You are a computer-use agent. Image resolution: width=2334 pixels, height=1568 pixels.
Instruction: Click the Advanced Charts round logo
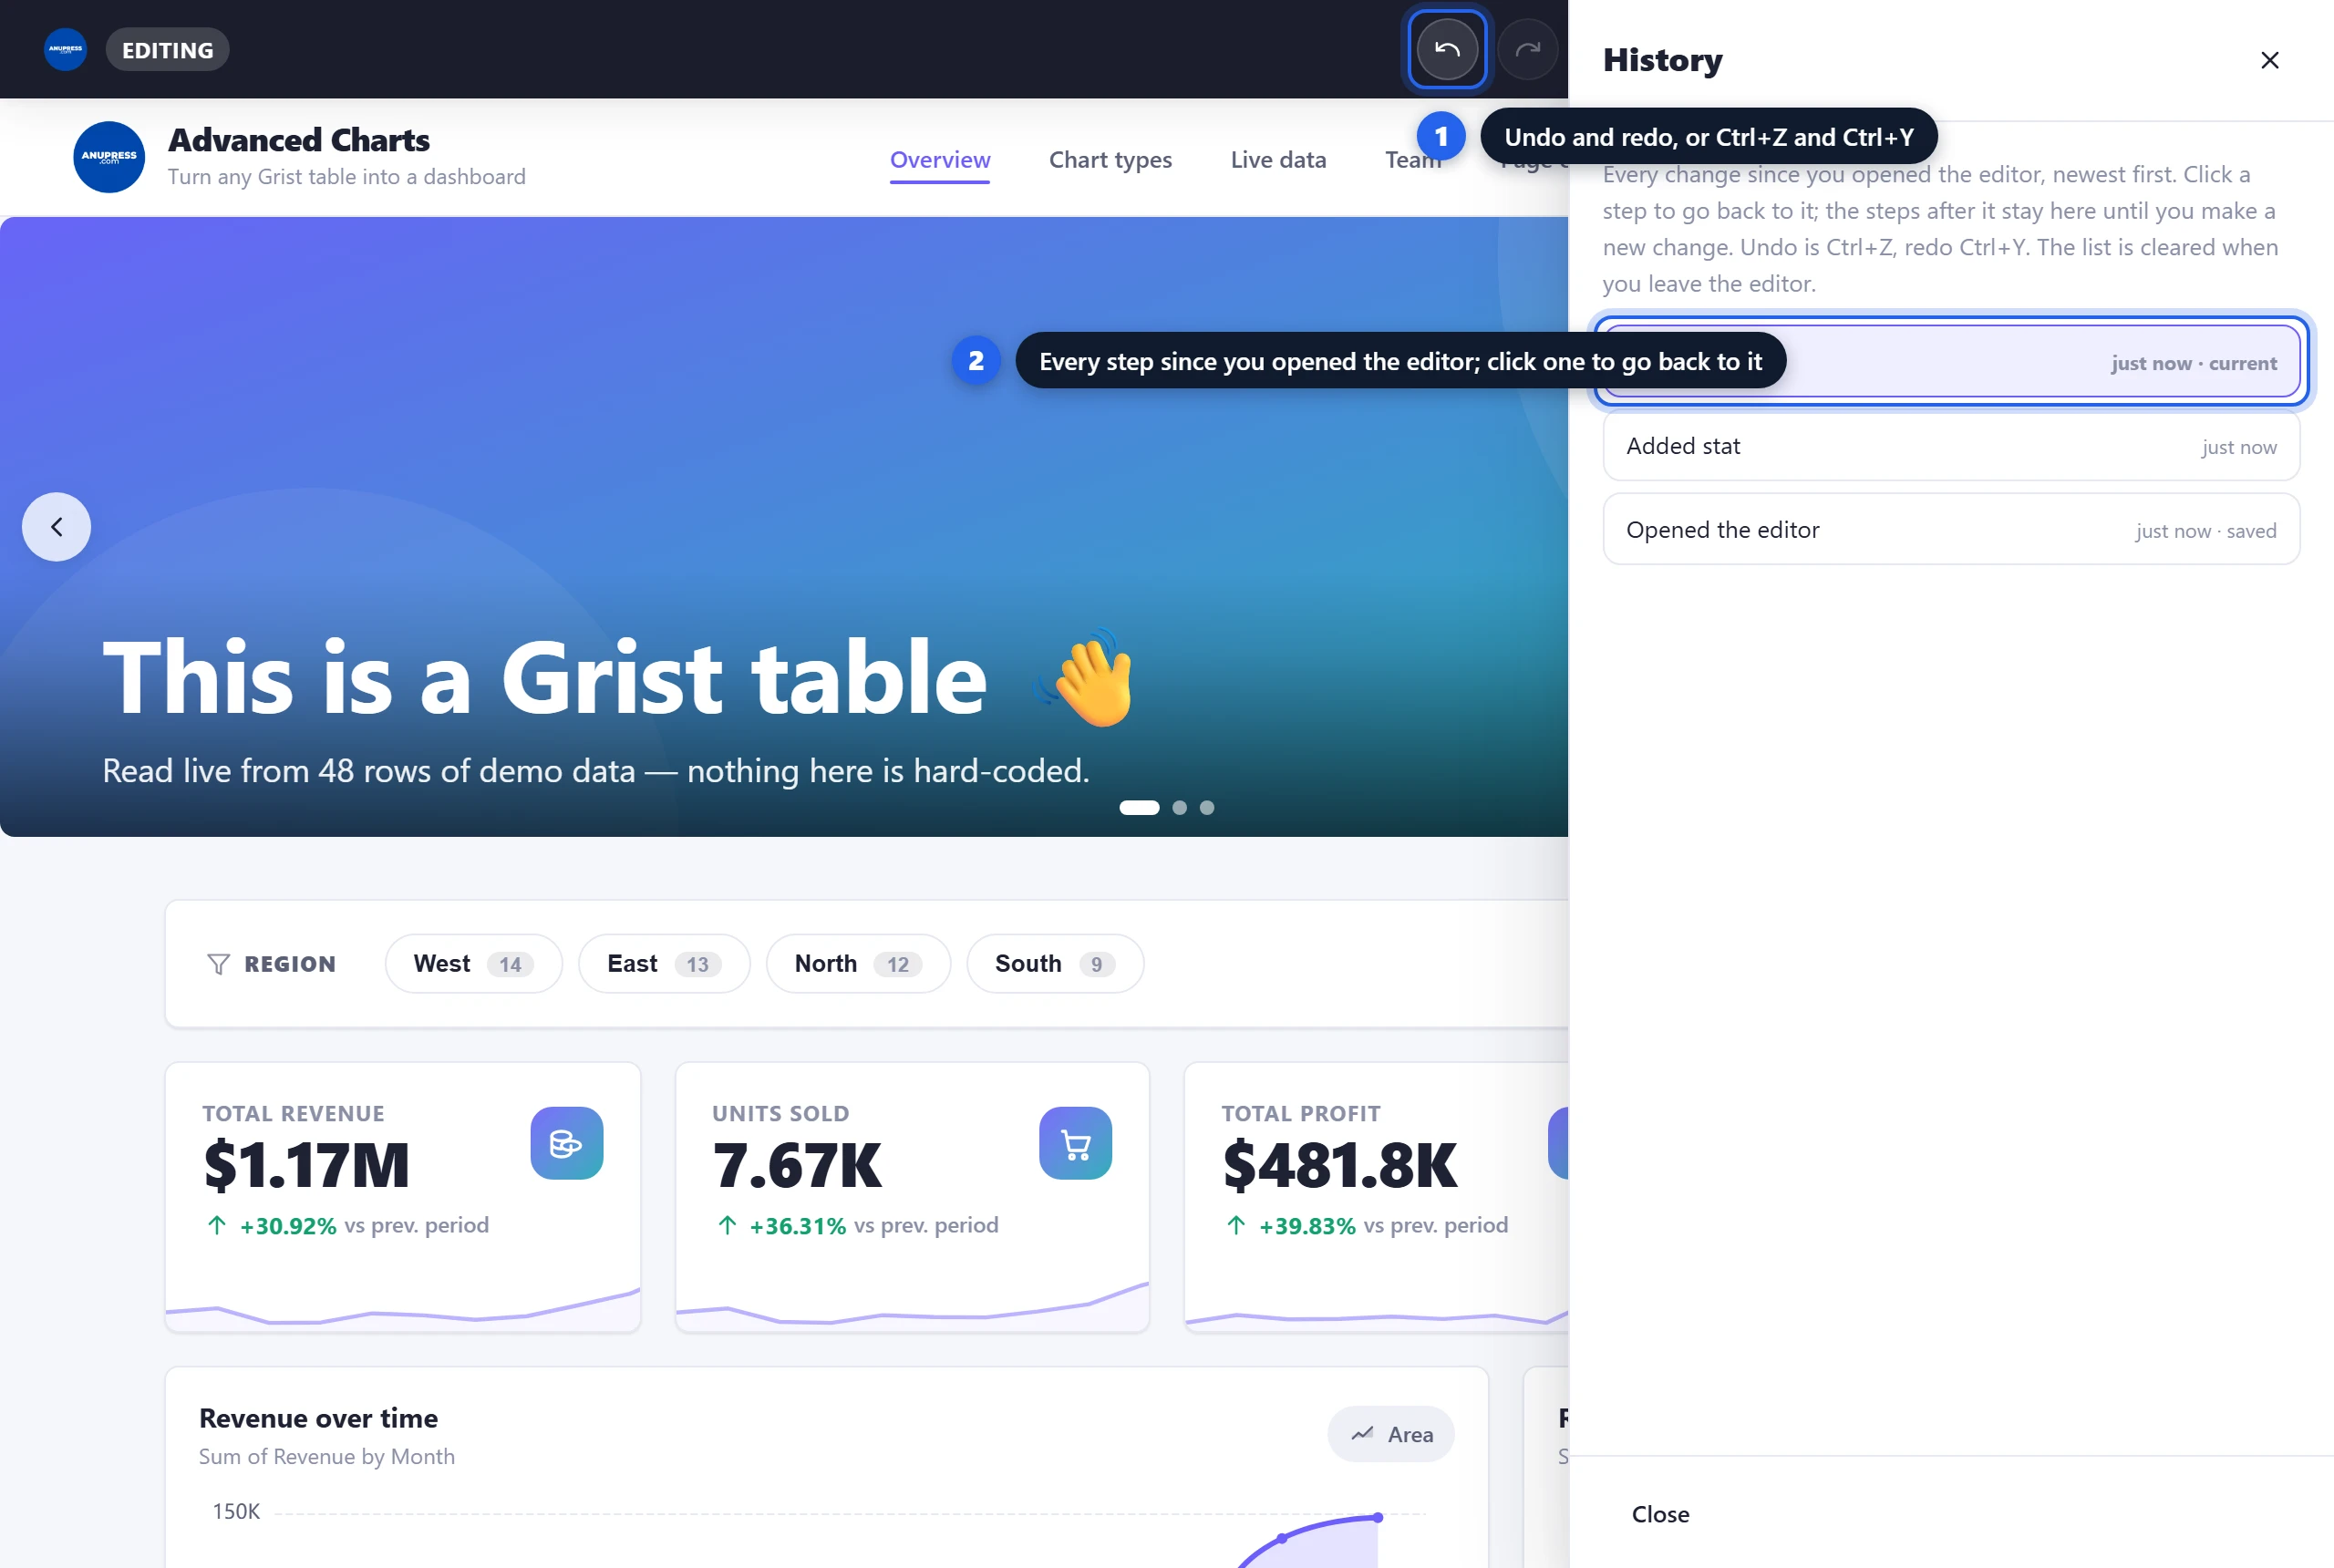pos(109,157)
